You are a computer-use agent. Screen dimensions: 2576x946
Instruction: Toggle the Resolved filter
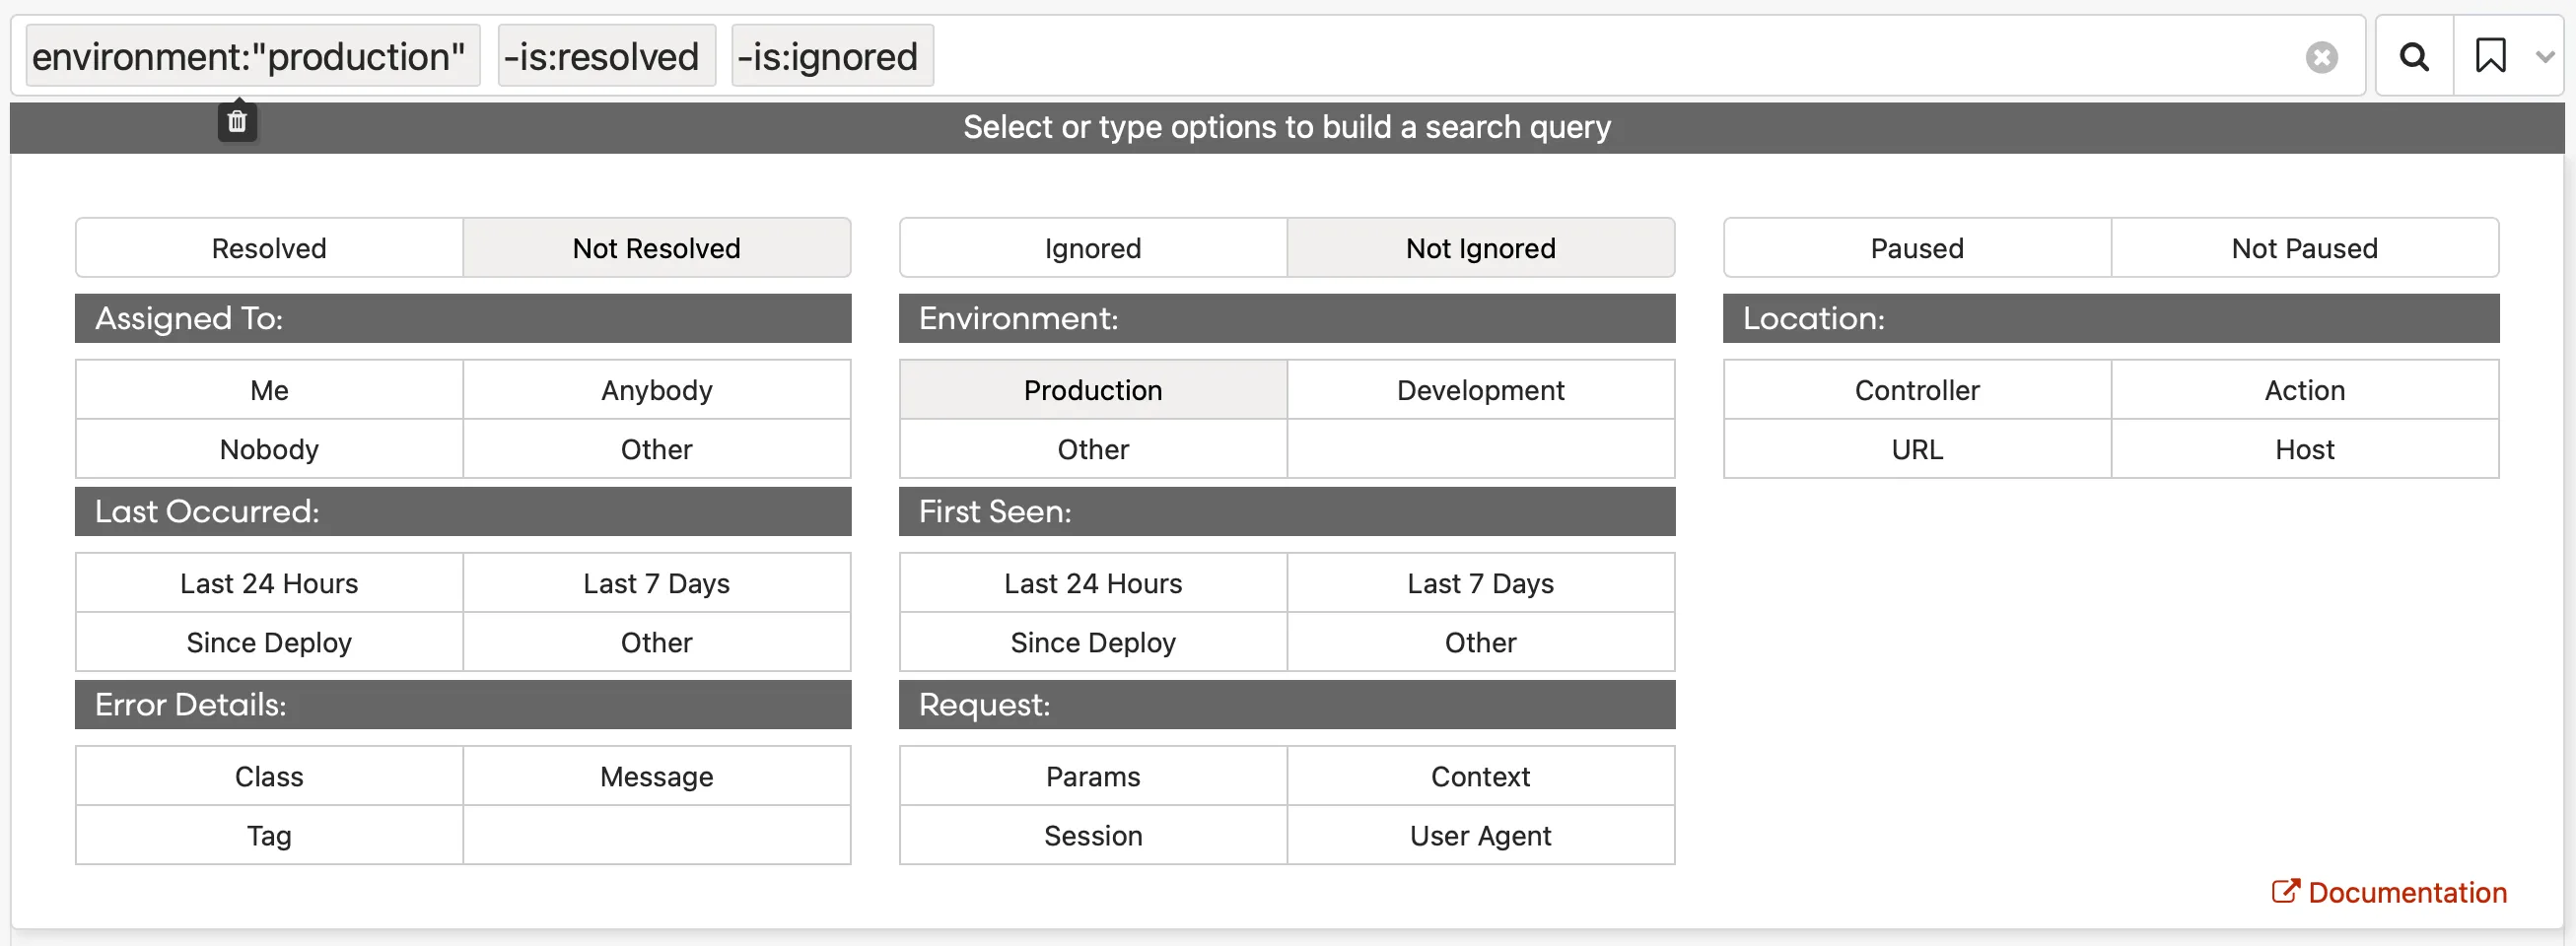[x=269, y=248]
